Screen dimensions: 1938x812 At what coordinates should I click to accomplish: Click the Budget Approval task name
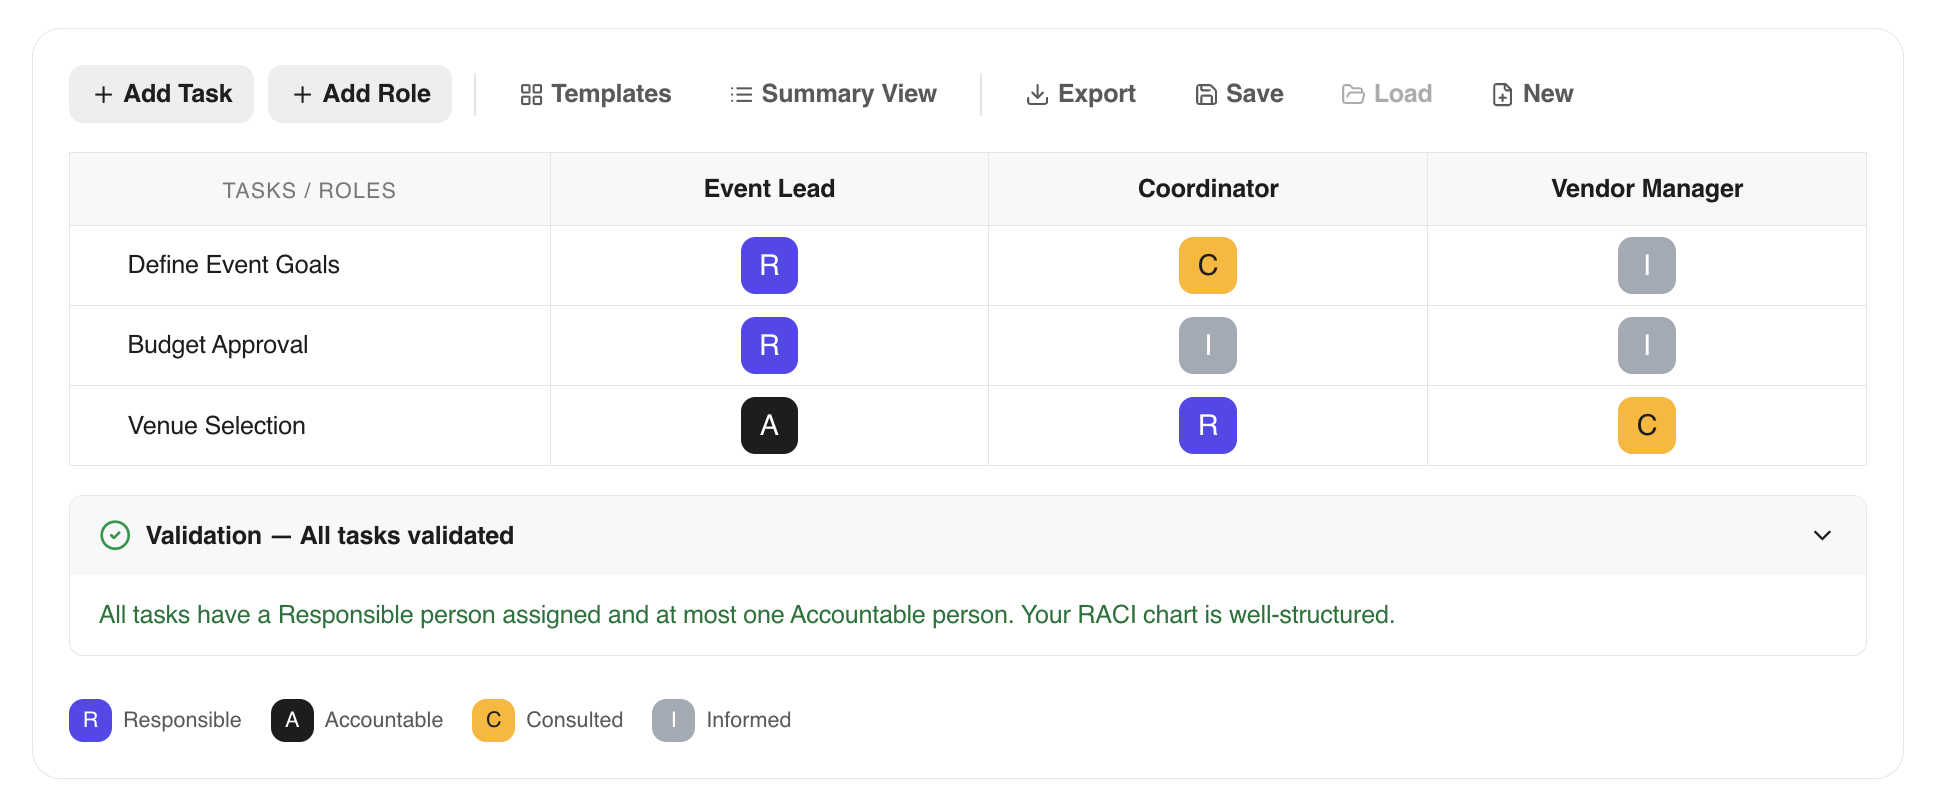pyautogui.click(x=218, y=345)
